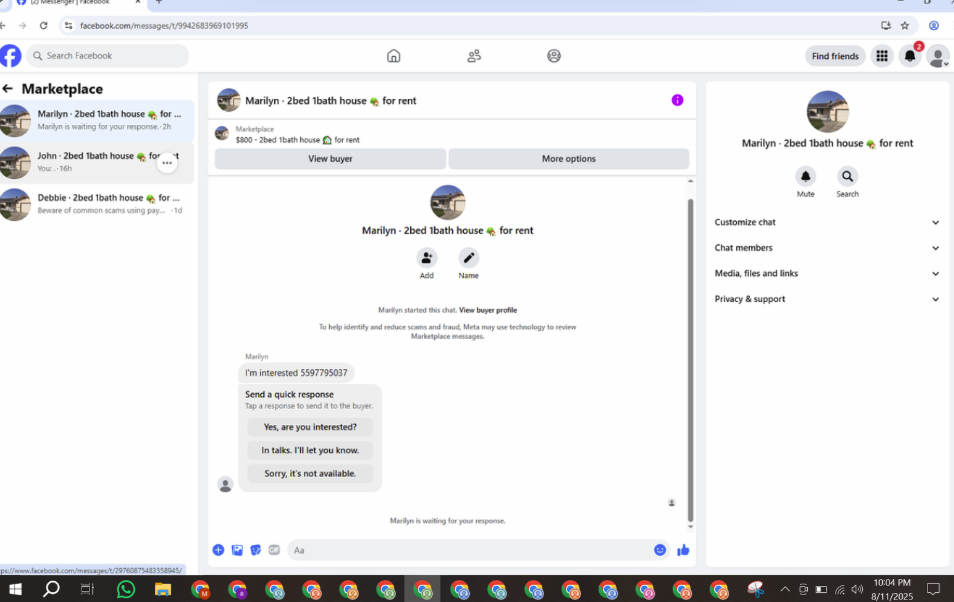Choose a sticker icon in composer
Viewport: 954px width, 602px height.
256,550
